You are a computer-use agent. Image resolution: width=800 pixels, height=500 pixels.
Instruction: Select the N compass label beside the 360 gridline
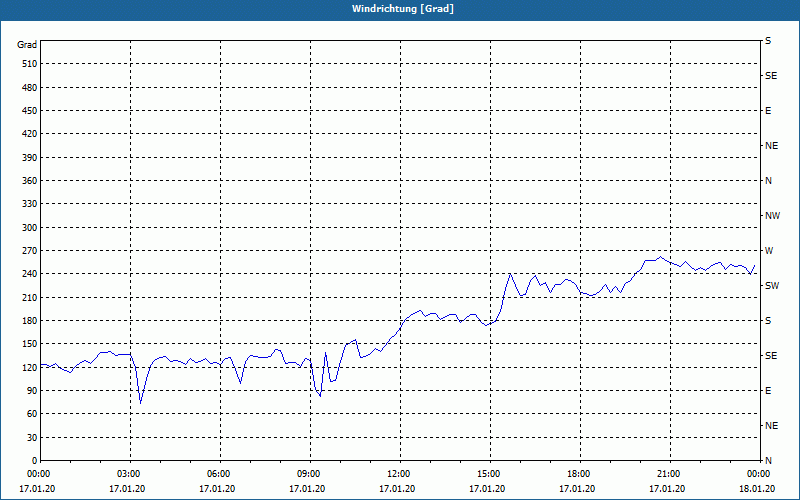[768, 181]
